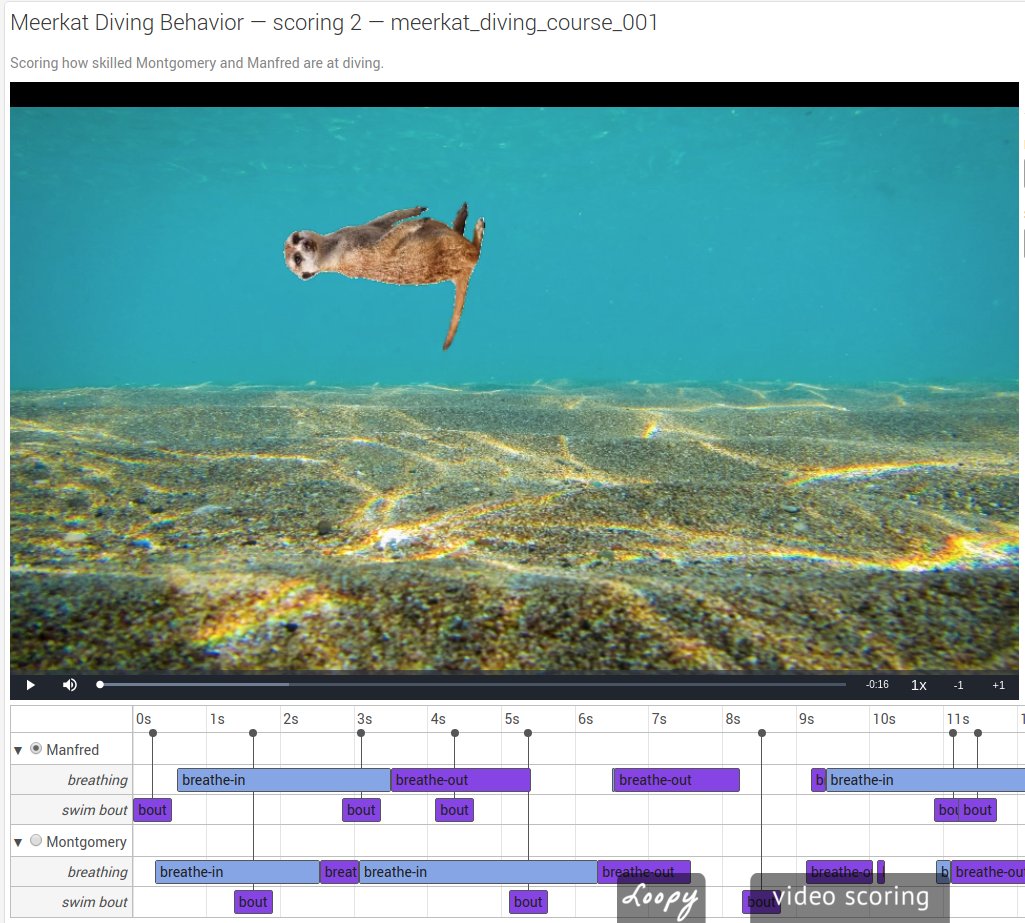Screen dimensions: 1025x923
Task: Collapse the Montgomery subject group
Action: tap(18, 842)
